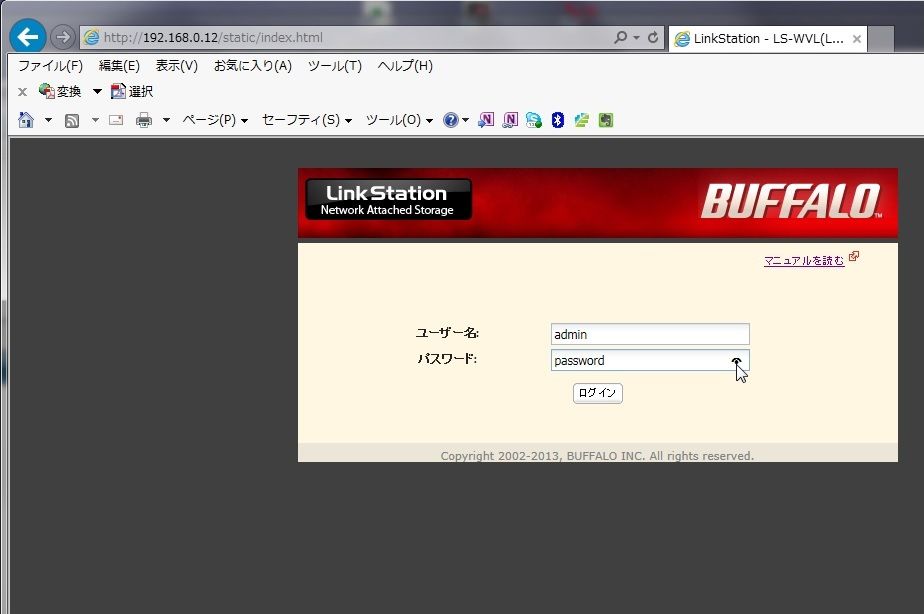
Task: Click the Internet Explorer page icon in address bar
Action: (91, 38)
